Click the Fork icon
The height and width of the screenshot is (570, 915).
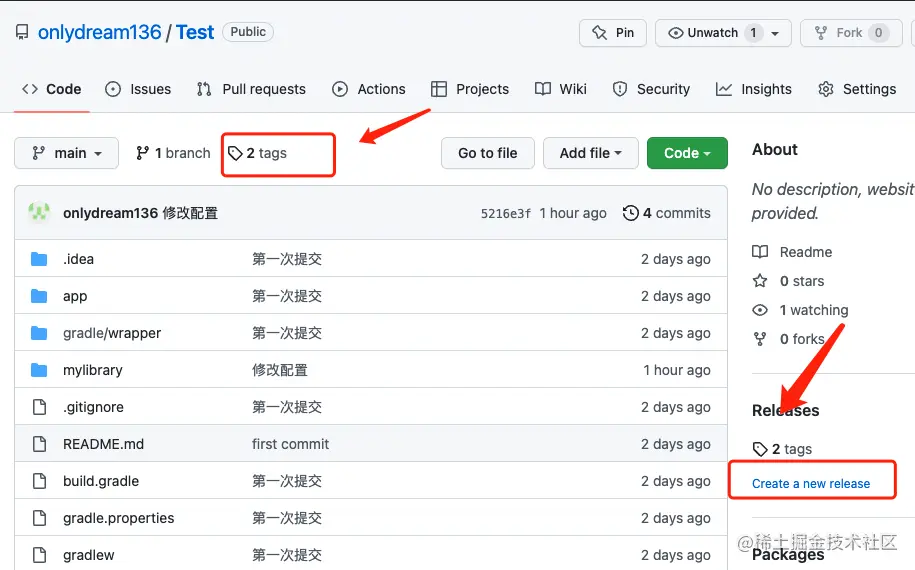point(821,33)
